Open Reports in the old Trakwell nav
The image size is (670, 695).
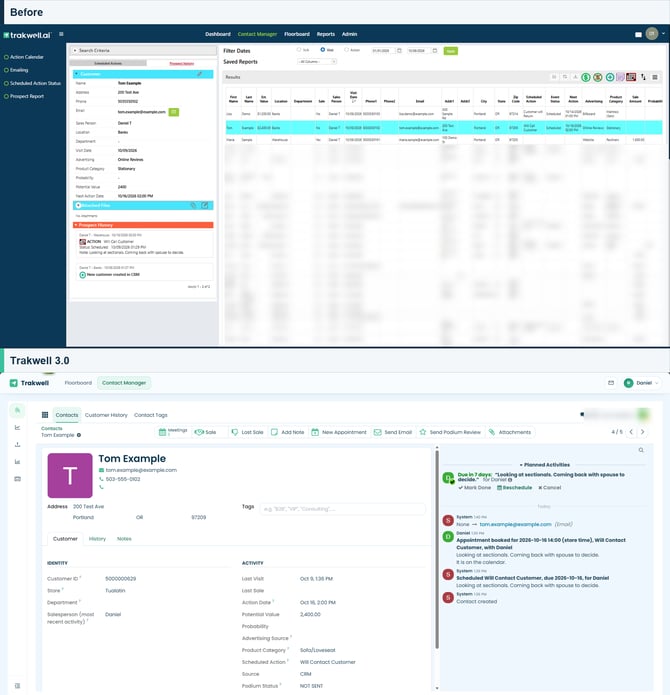(326, 34)
